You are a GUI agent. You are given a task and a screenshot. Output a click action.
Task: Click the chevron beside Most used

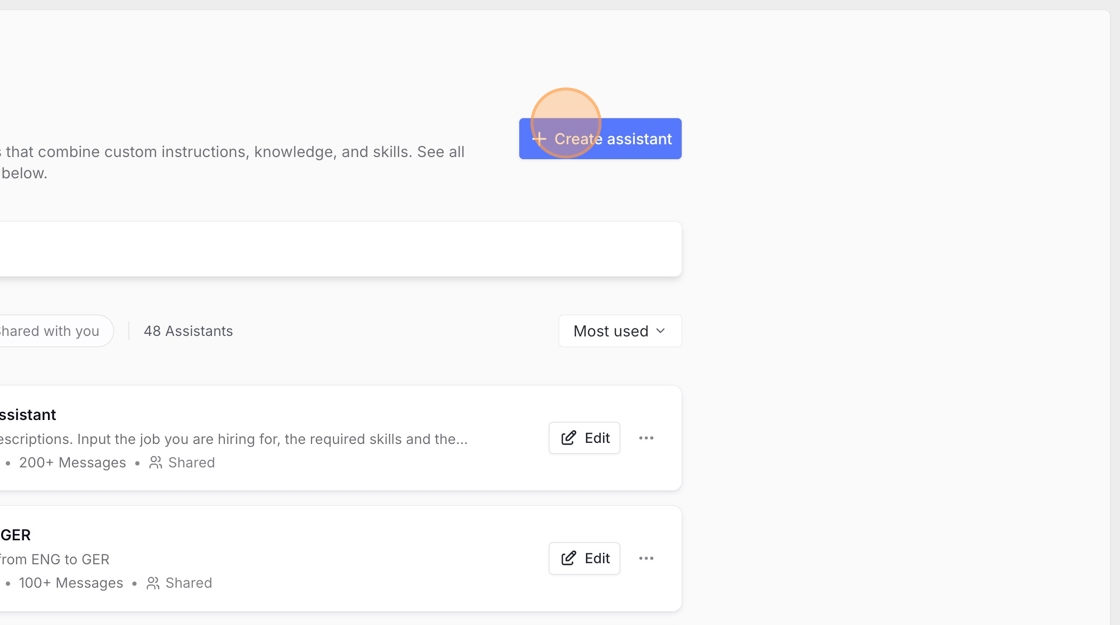pos(660,331)
